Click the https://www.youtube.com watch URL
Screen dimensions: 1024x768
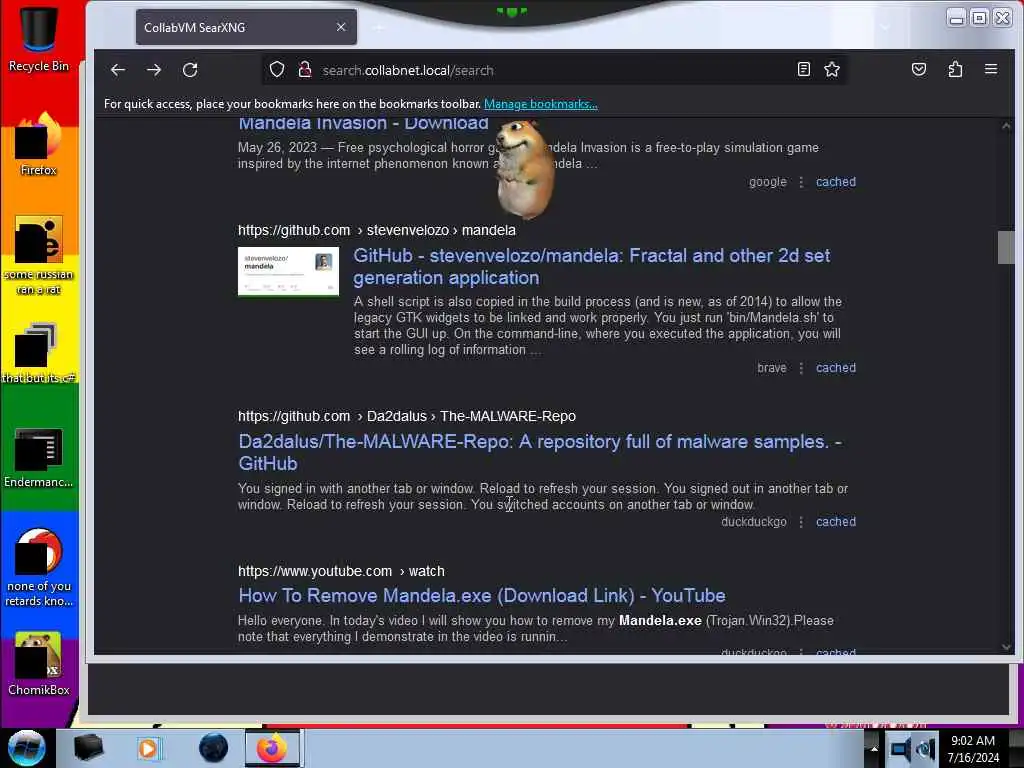point(341,571)
